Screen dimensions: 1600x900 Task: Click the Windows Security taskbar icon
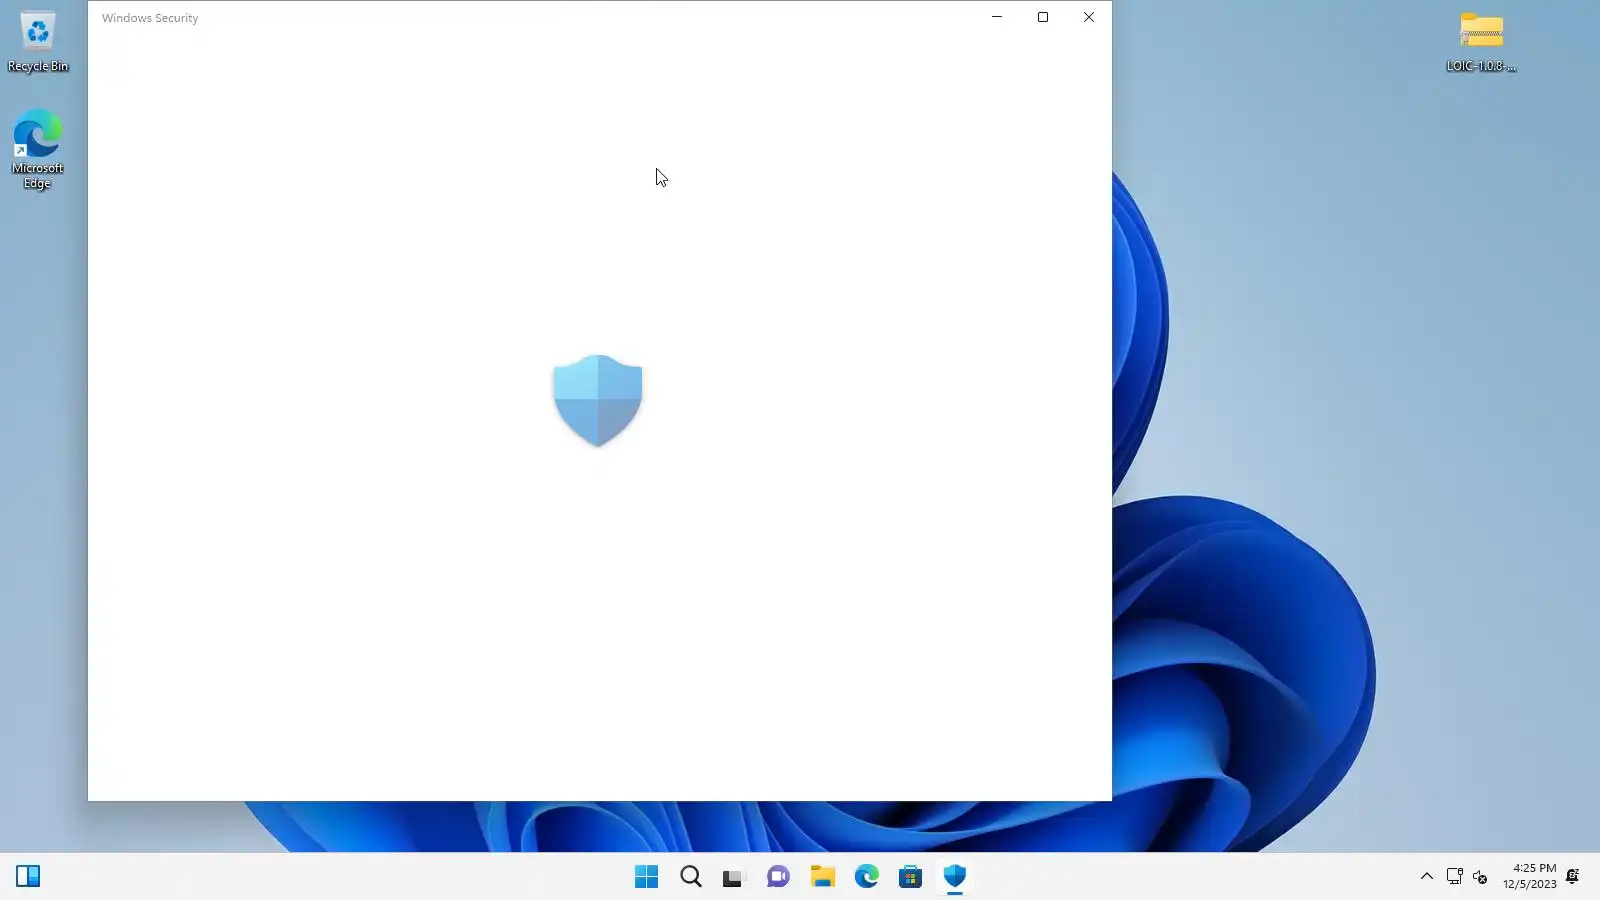(x=955, y=877)
